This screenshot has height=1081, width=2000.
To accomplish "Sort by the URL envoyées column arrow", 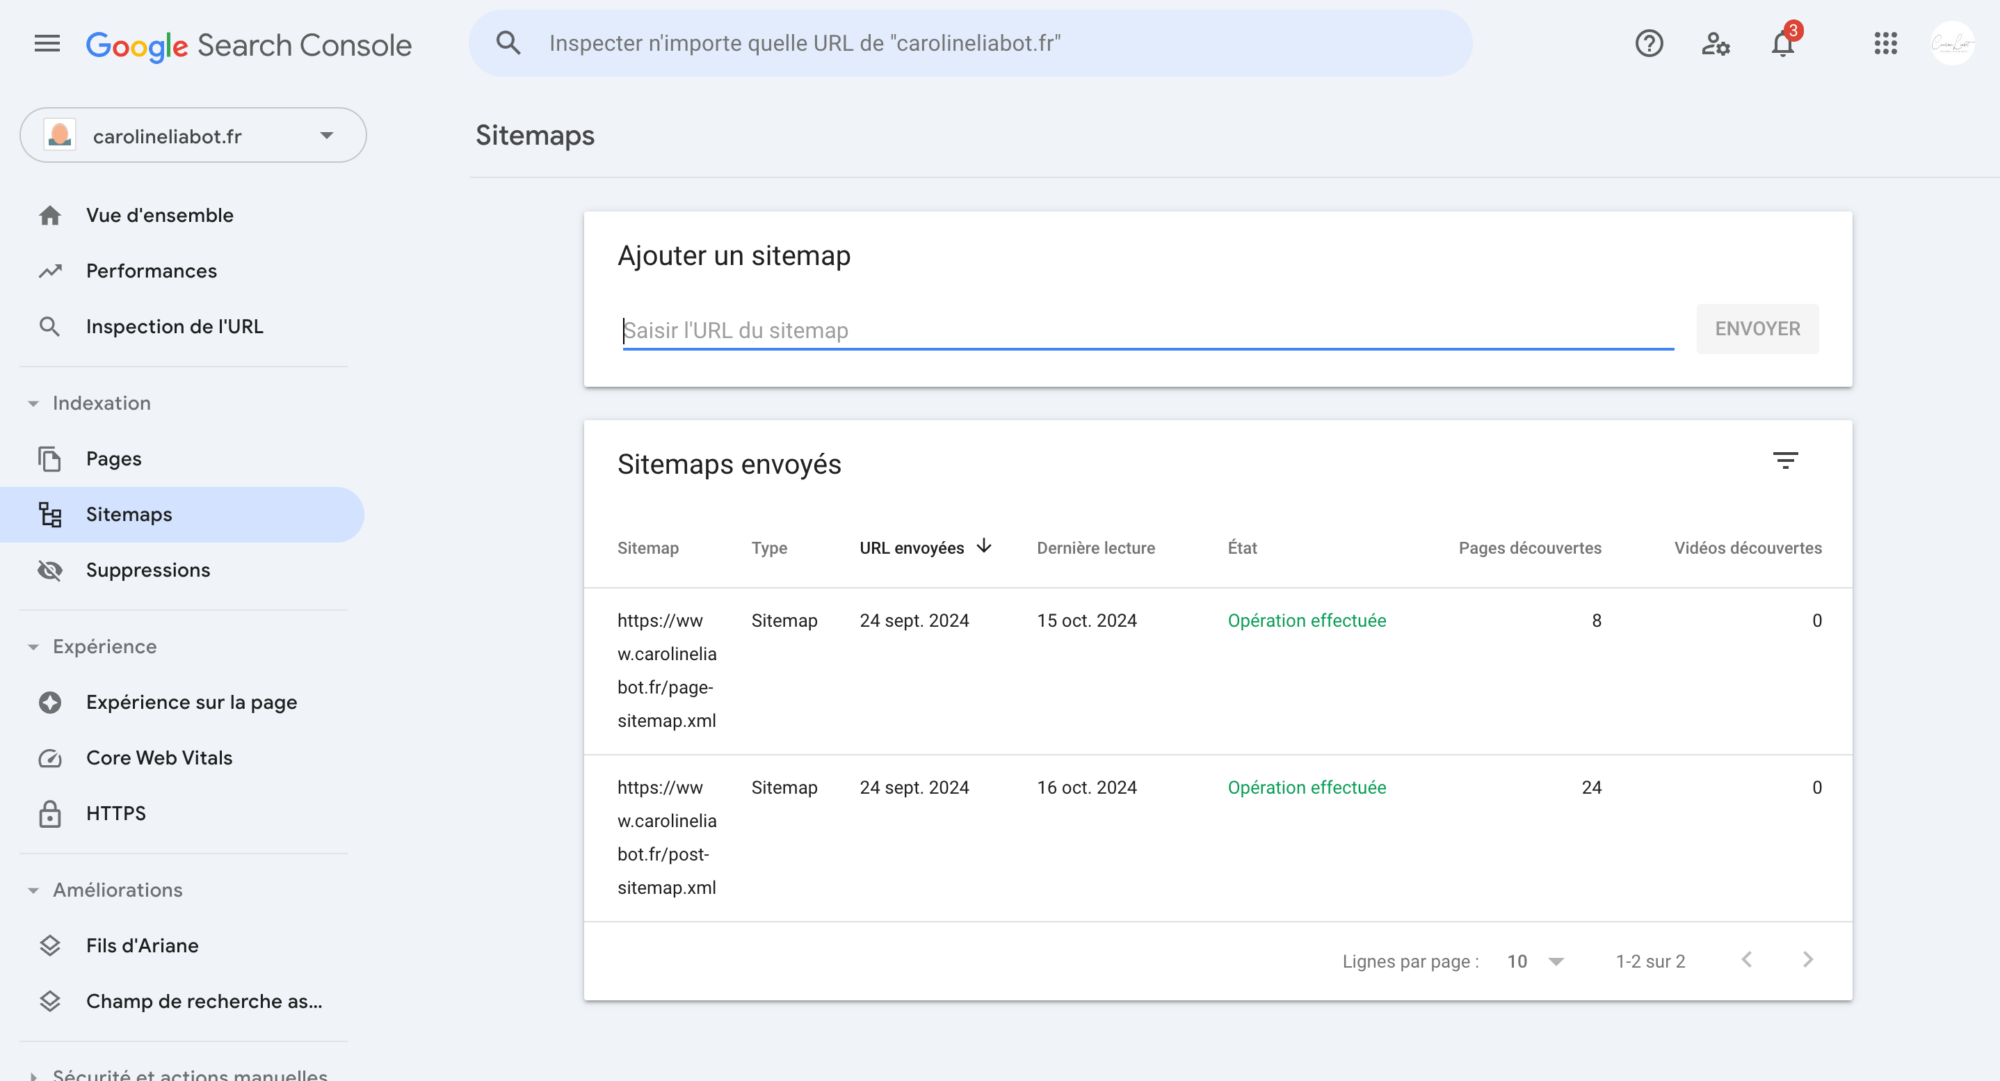I will pos(984,547).
